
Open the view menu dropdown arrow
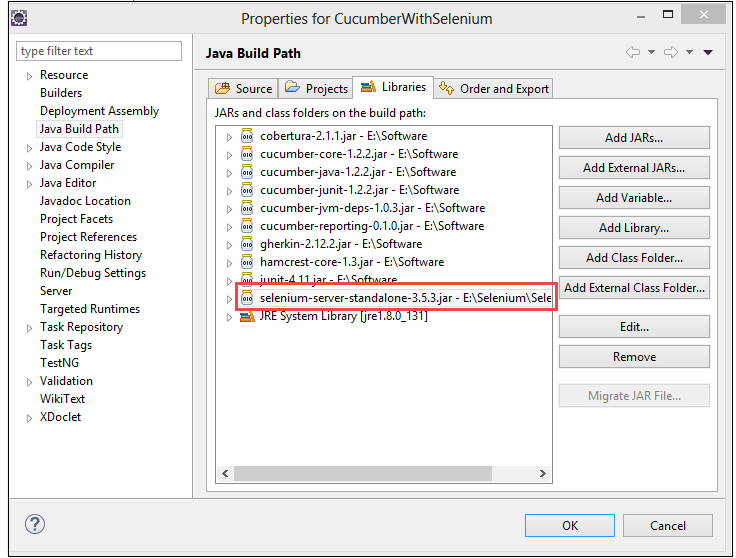[x=708, y=52]
